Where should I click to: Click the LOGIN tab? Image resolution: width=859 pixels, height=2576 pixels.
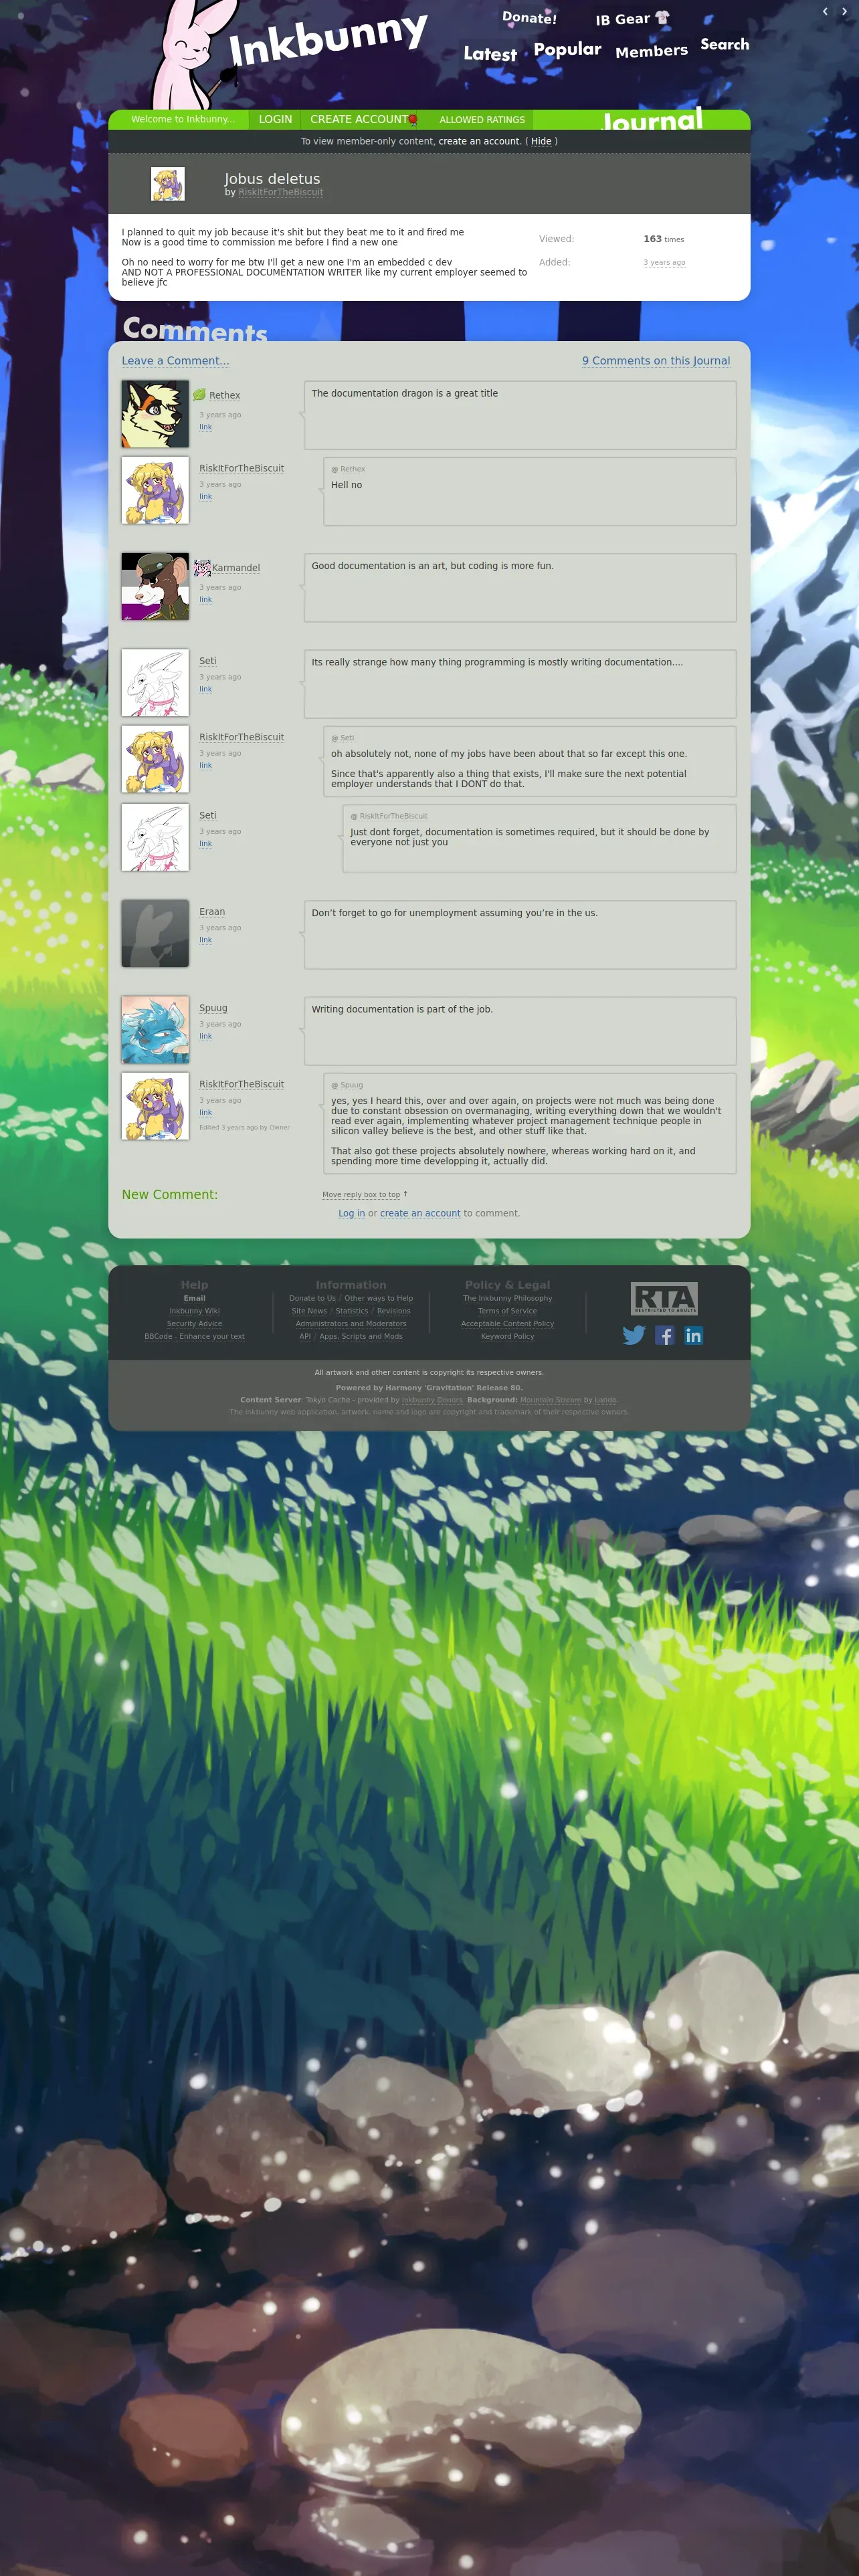click(275, 119)
